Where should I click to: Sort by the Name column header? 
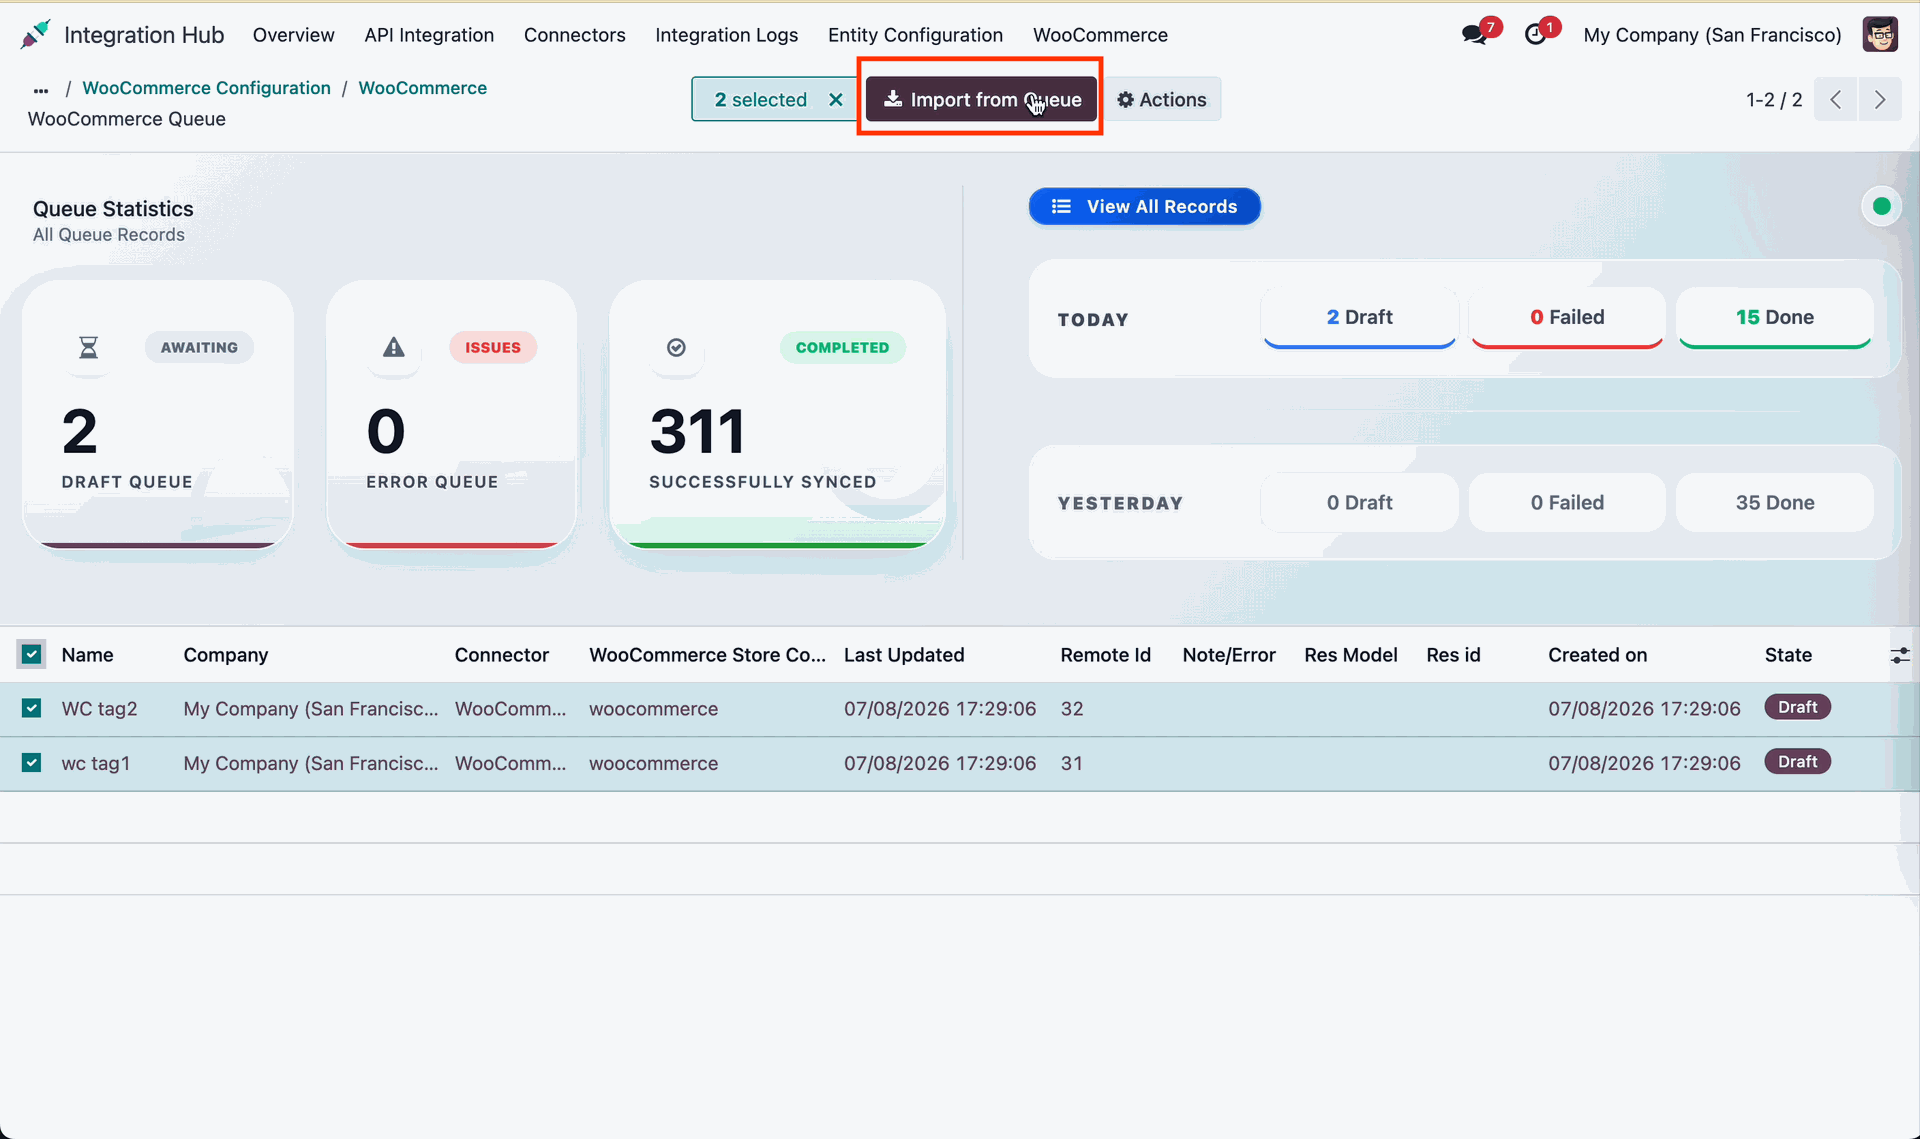[87, 655]
